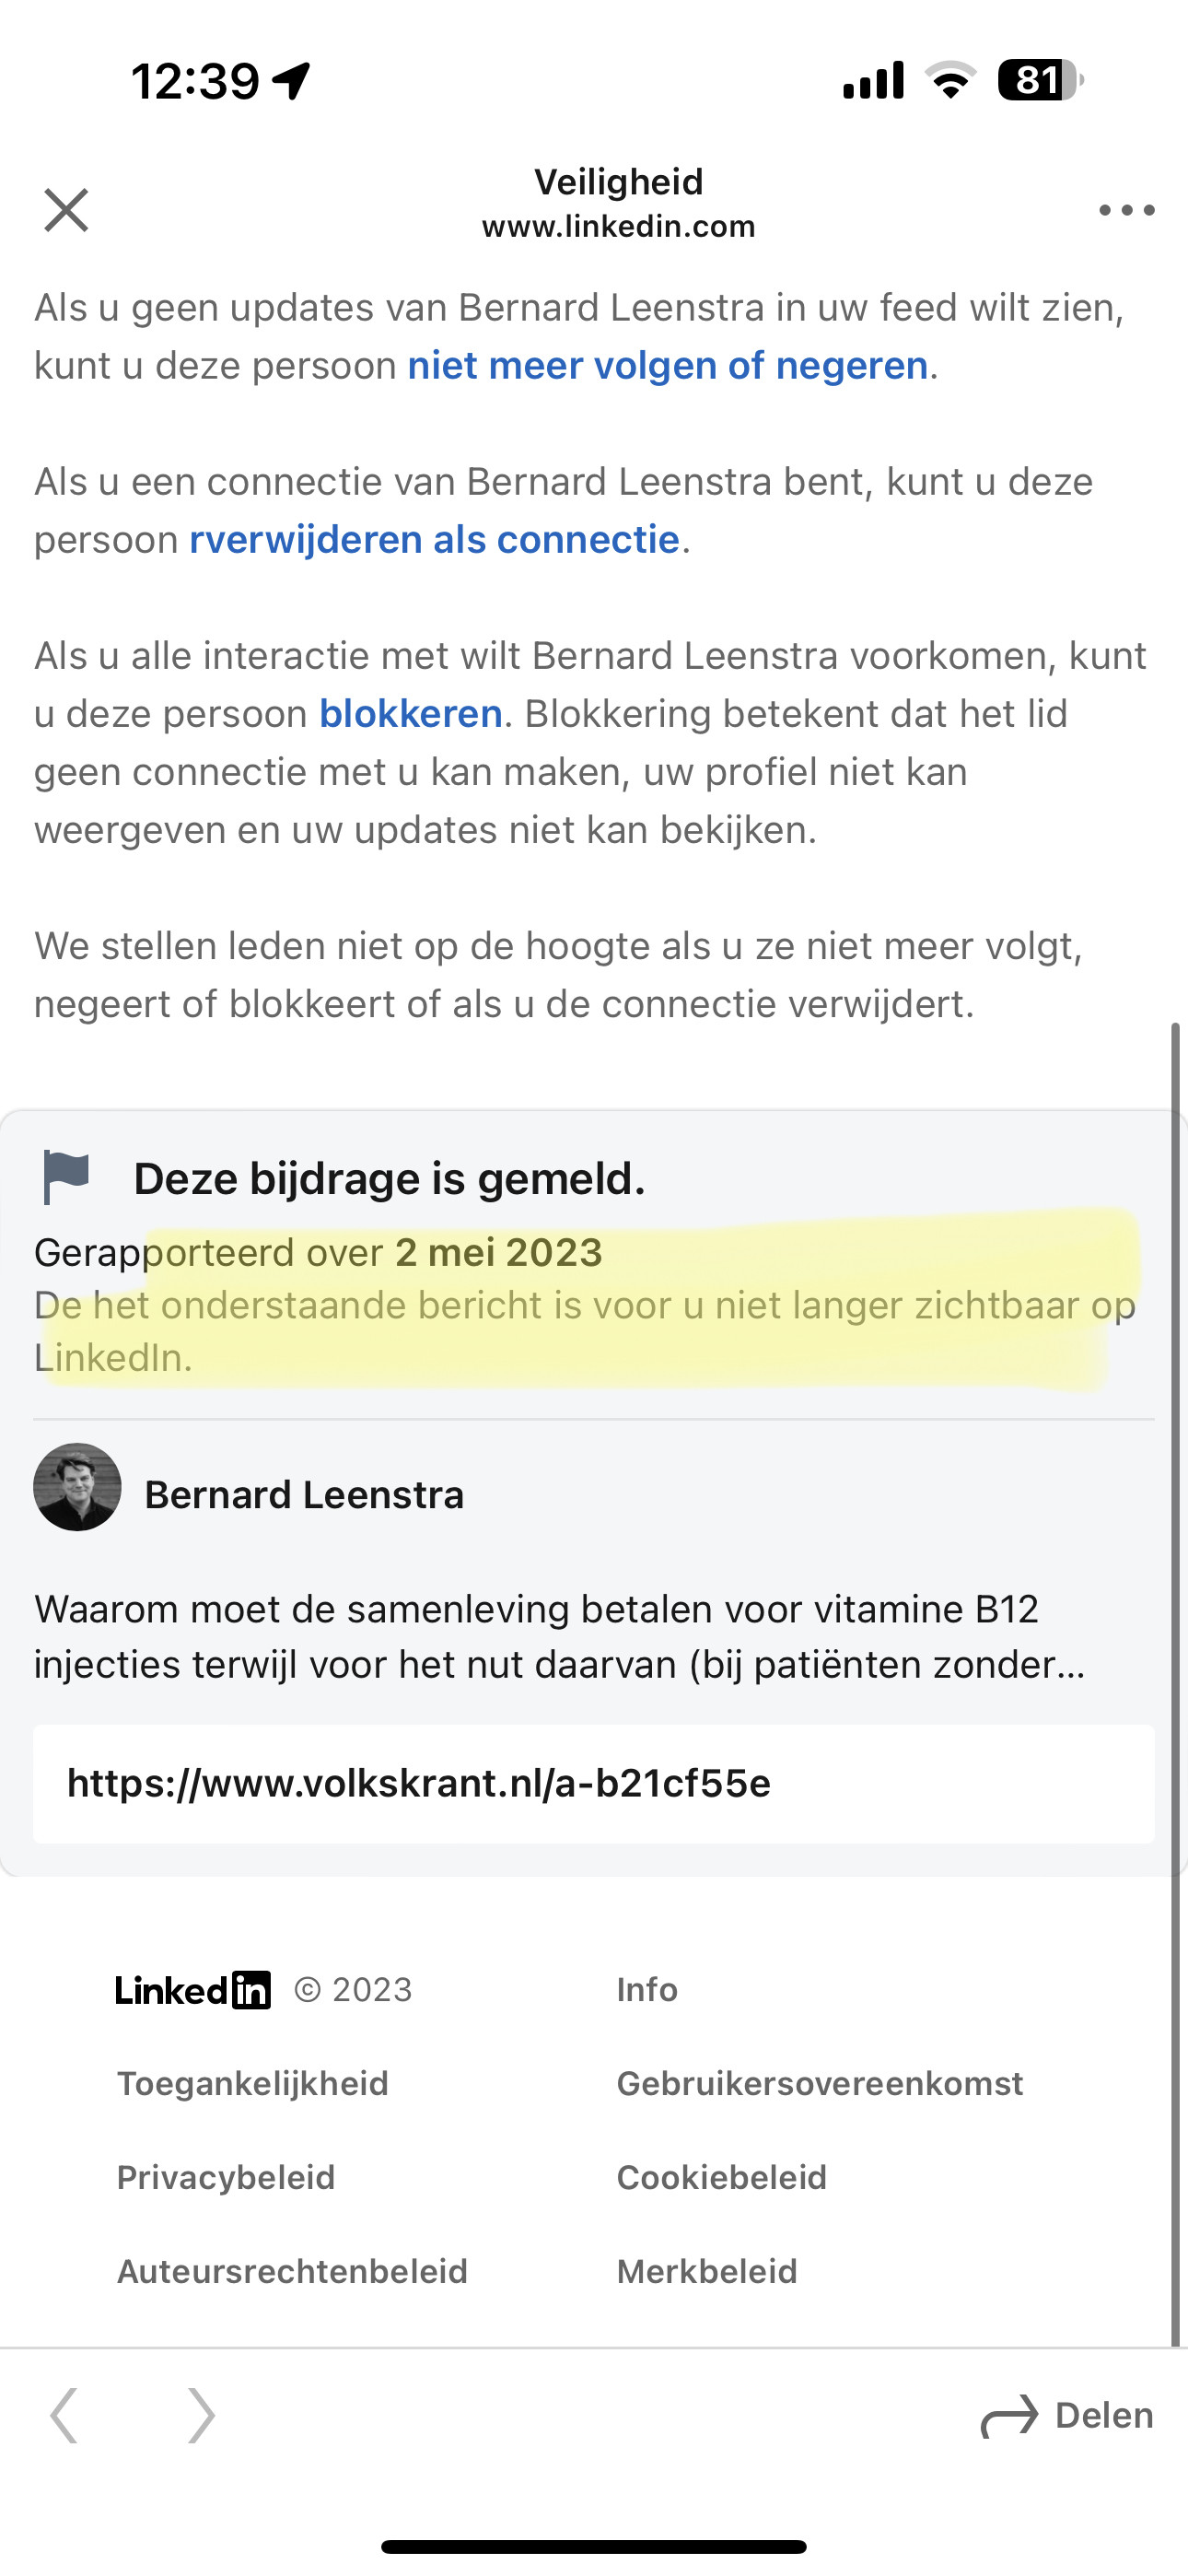Click the 'blokkeren' link

click(411, 714)
